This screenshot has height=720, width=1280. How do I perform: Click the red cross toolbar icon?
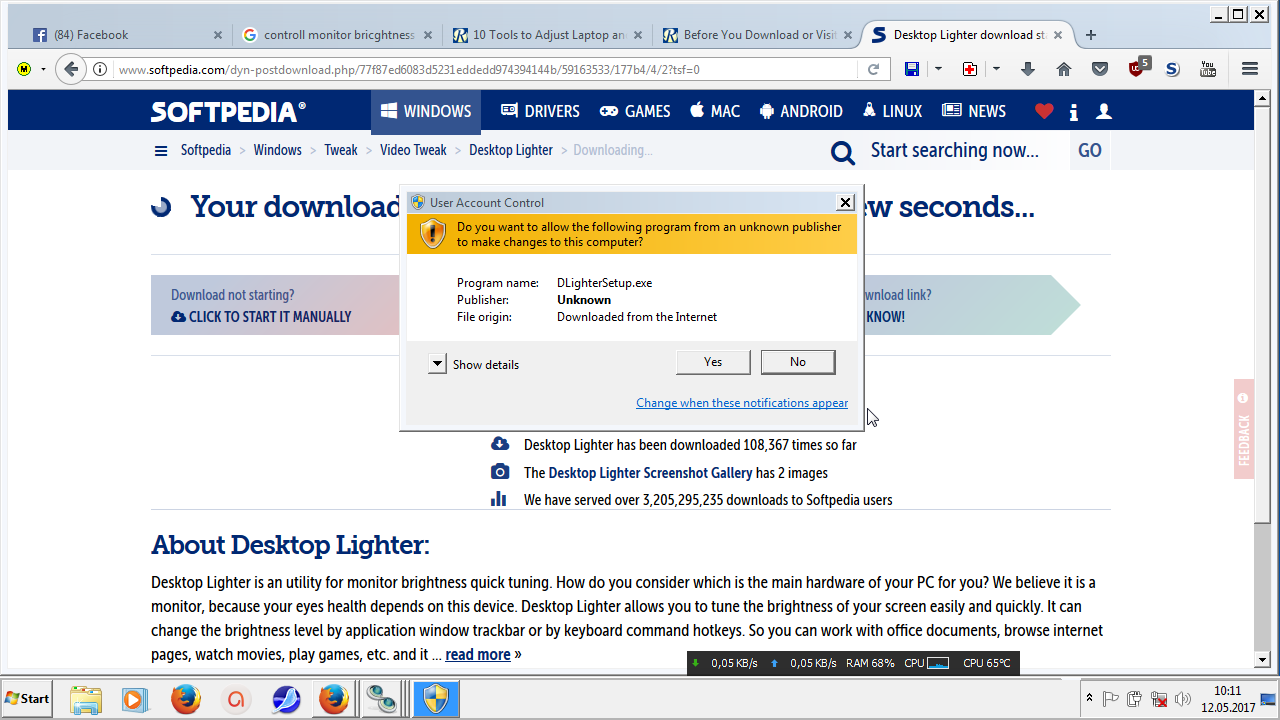(970, 69)
